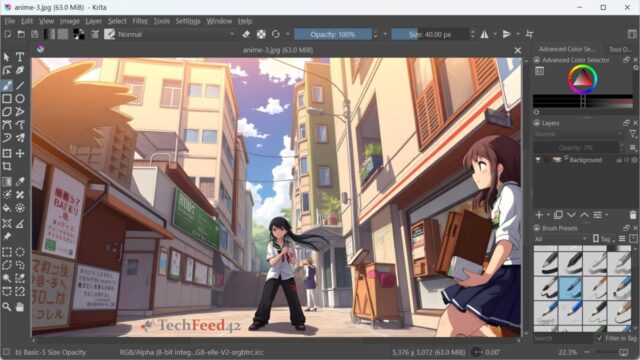
Task: Select the Pan hand tool
Action: coord(20,307)
